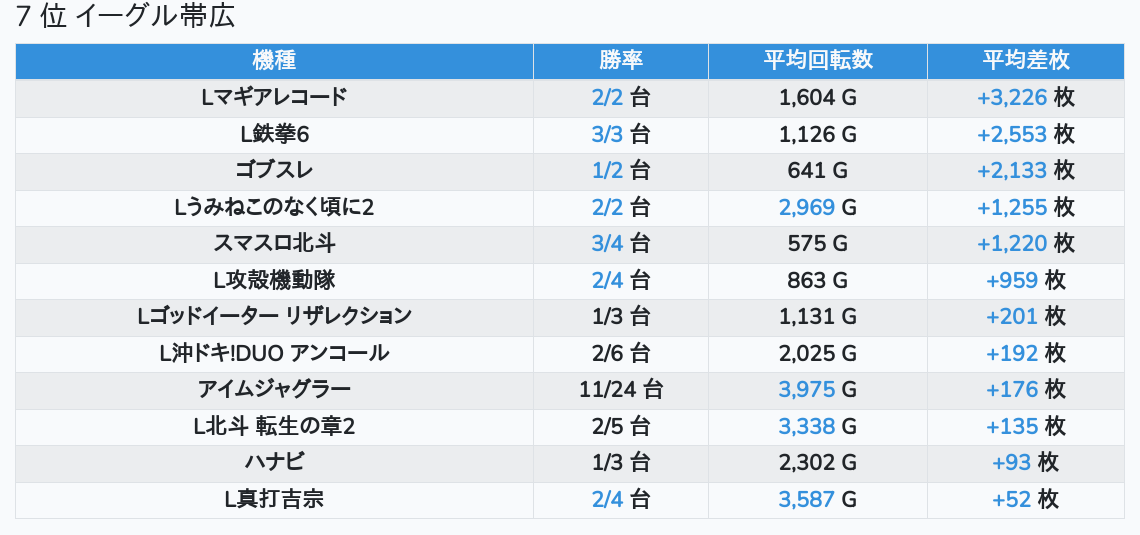Click the ハナビ machine name
This screenshot has height=535, width=1140.
[x=274, y=462]
